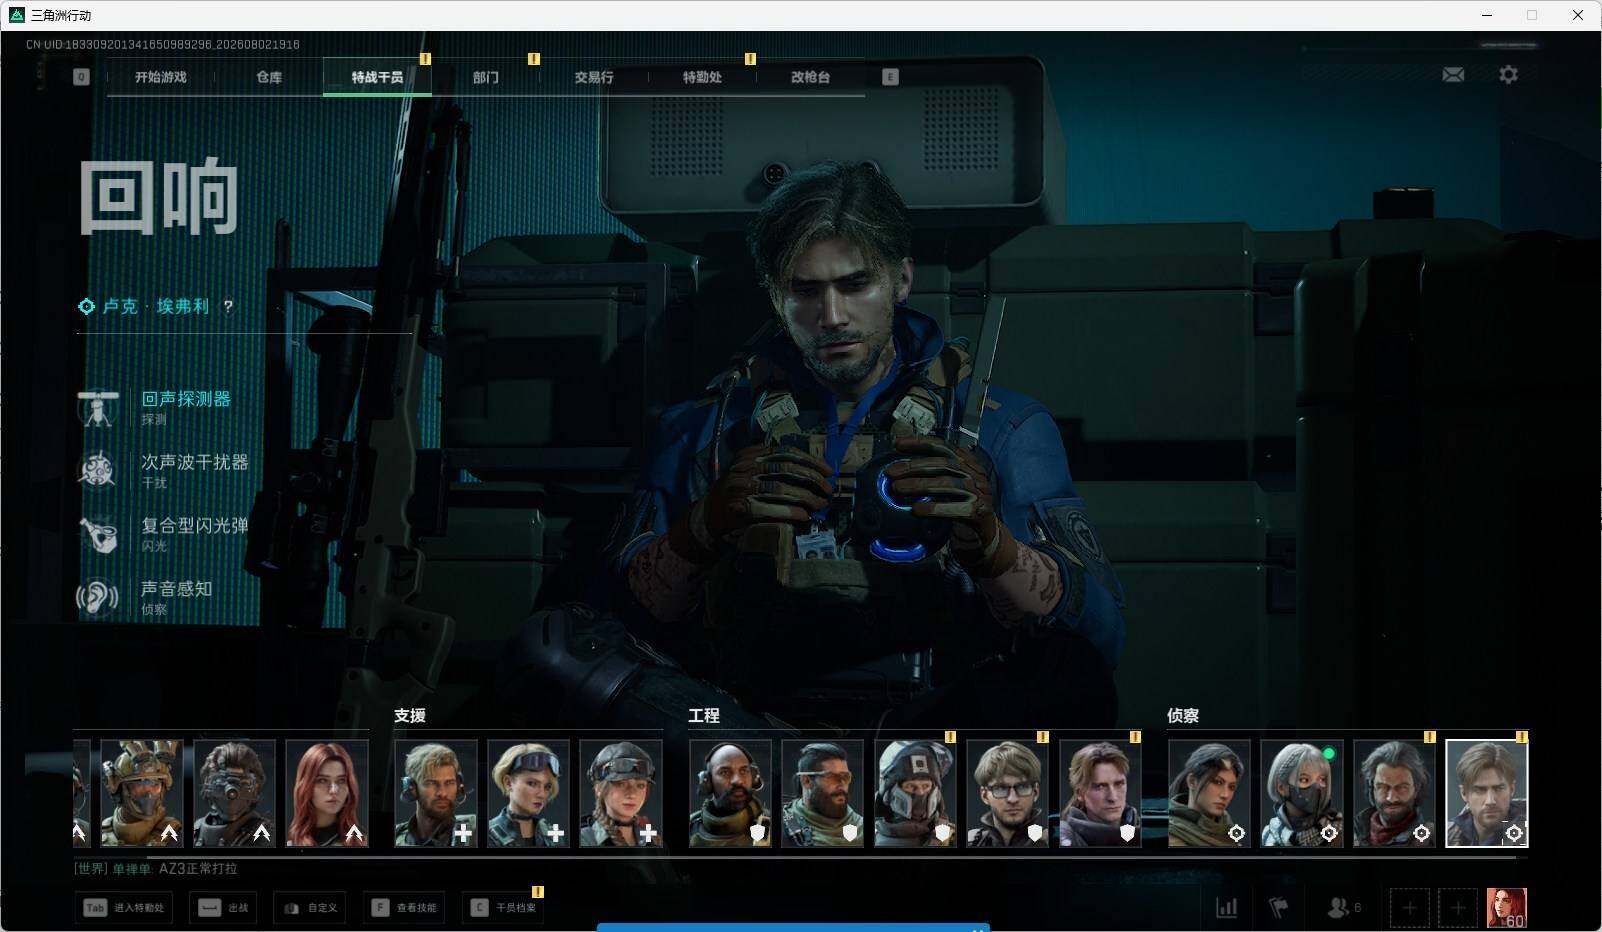Open the 干员档案 operator file button

coord(503,908)
